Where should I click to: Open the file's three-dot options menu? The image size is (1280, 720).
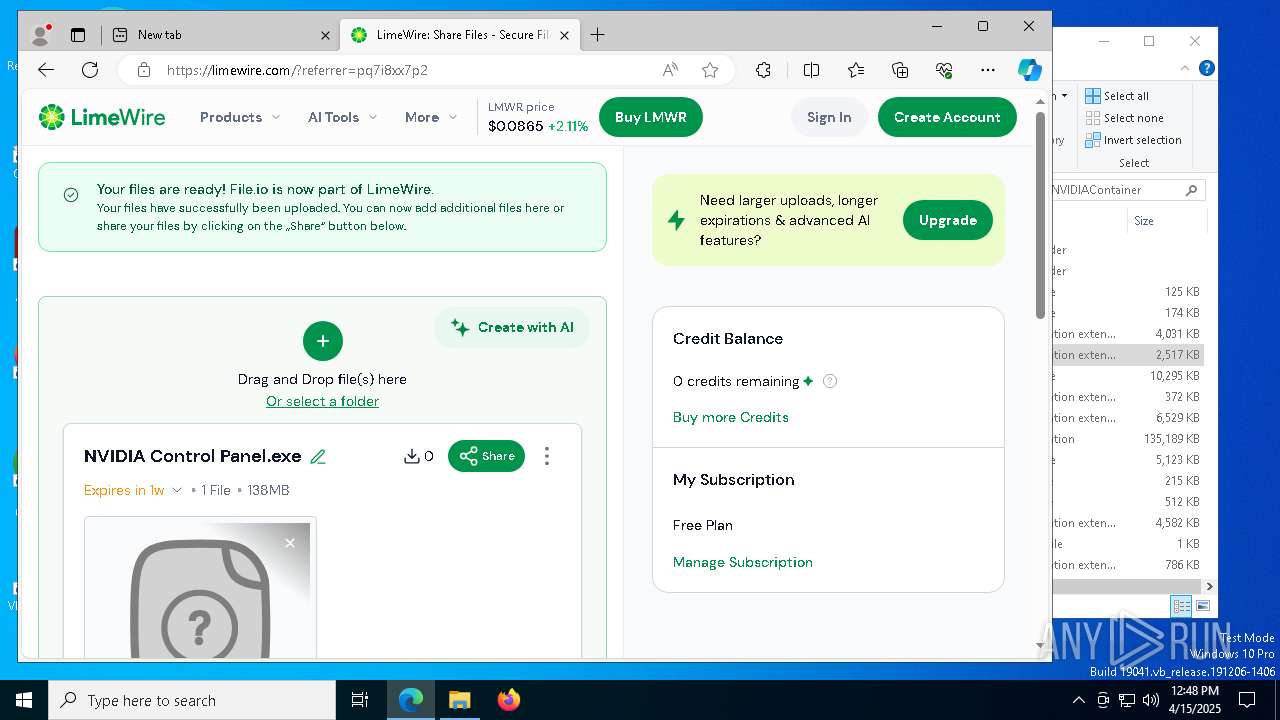pyautogui.click(x=547, y=456)
